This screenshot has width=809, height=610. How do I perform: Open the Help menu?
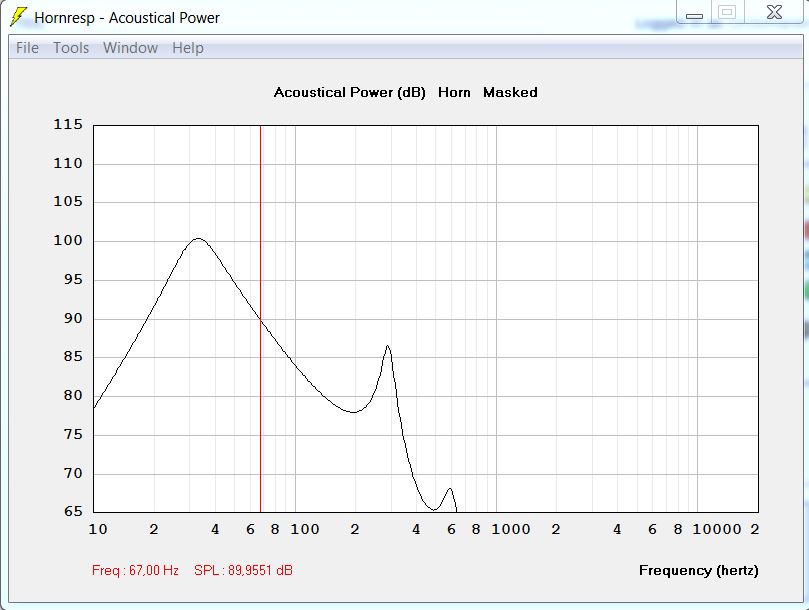(188, 48)
